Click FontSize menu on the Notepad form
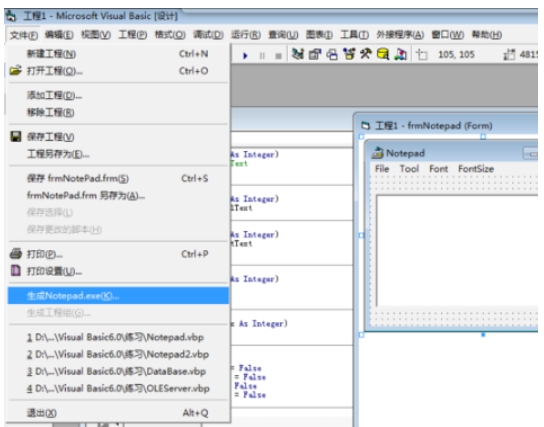This screenshot has width=544, height=427. pyautogui.click(x=476, y=169)
